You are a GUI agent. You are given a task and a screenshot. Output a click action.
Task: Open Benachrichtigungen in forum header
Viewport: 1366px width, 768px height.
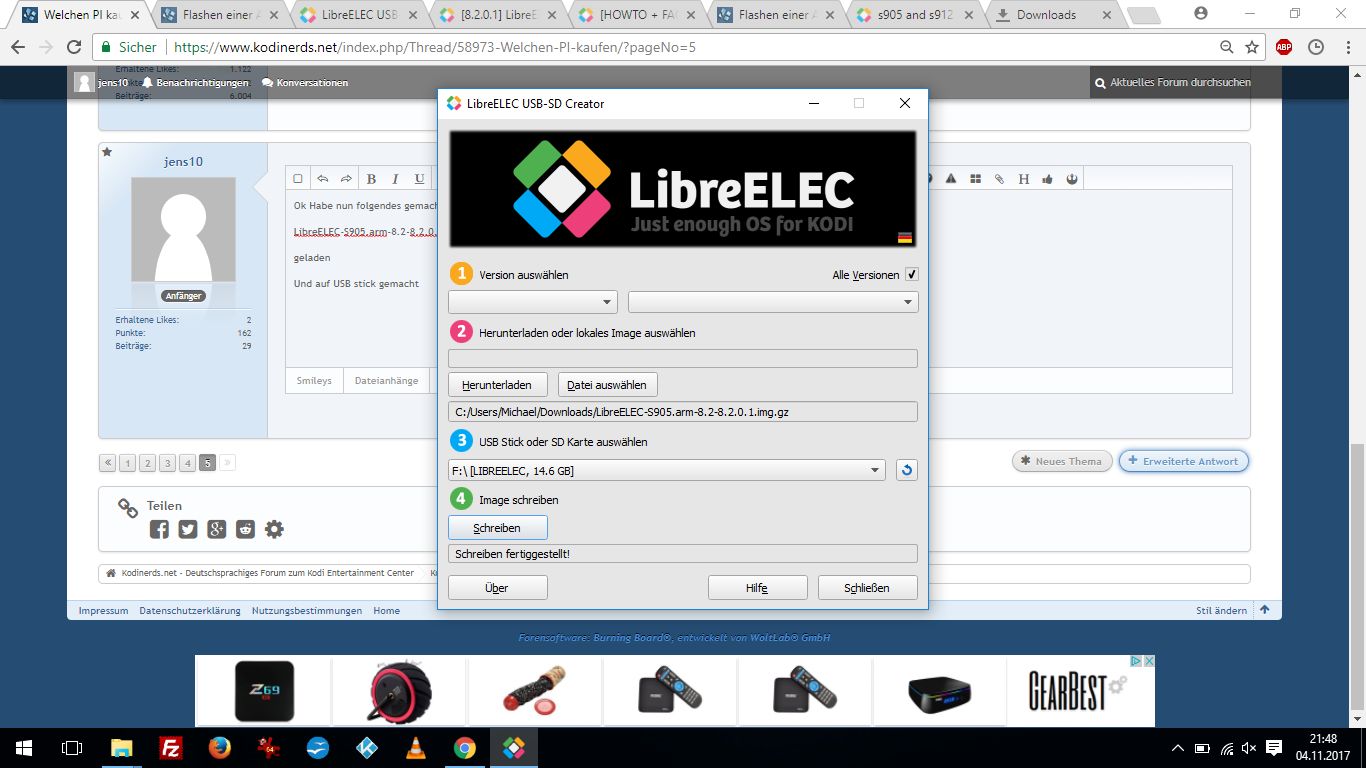pyautogui.click(x=195, y=82)
